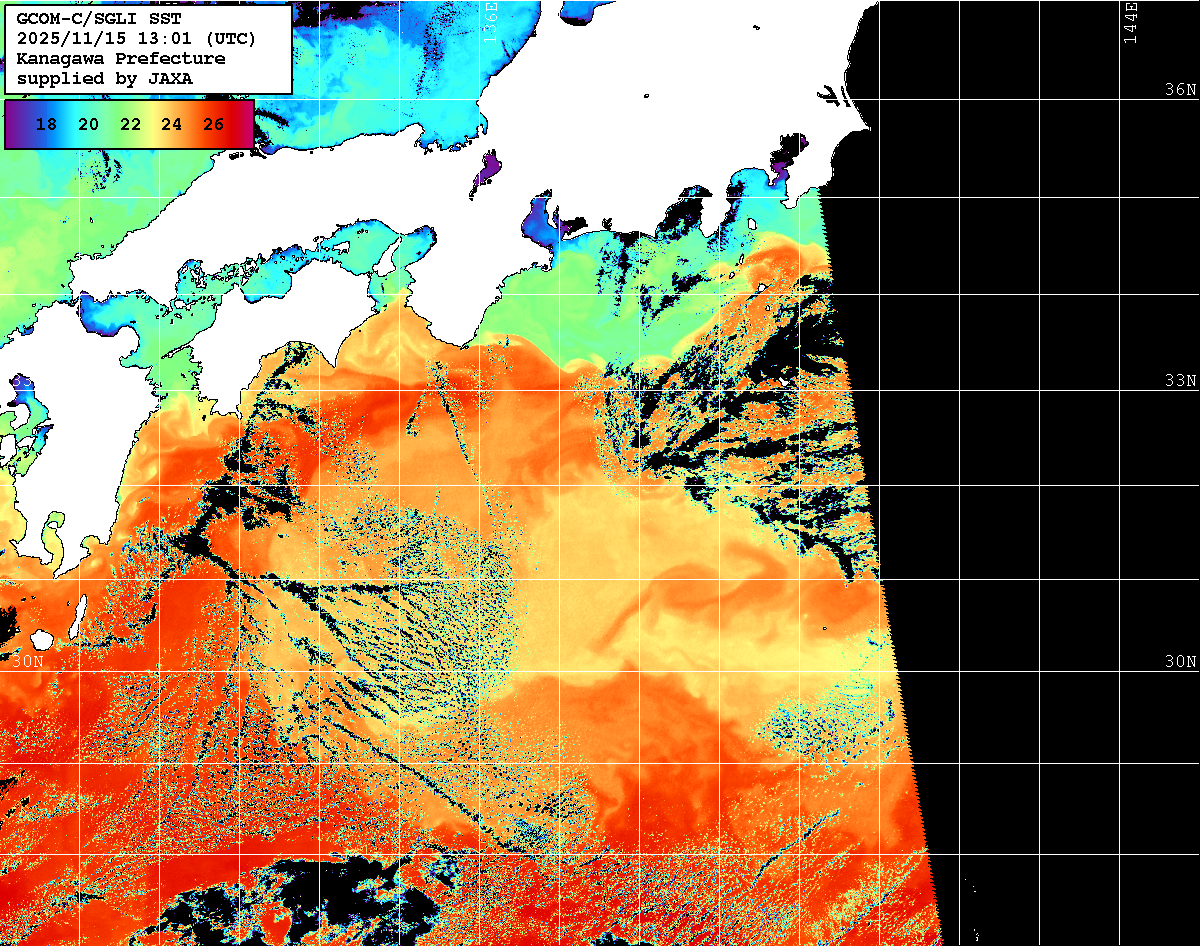This screenshot has height=946, width=1200.
Task: Click the 'supplied by JAXA' credit text
Action: 105,78
